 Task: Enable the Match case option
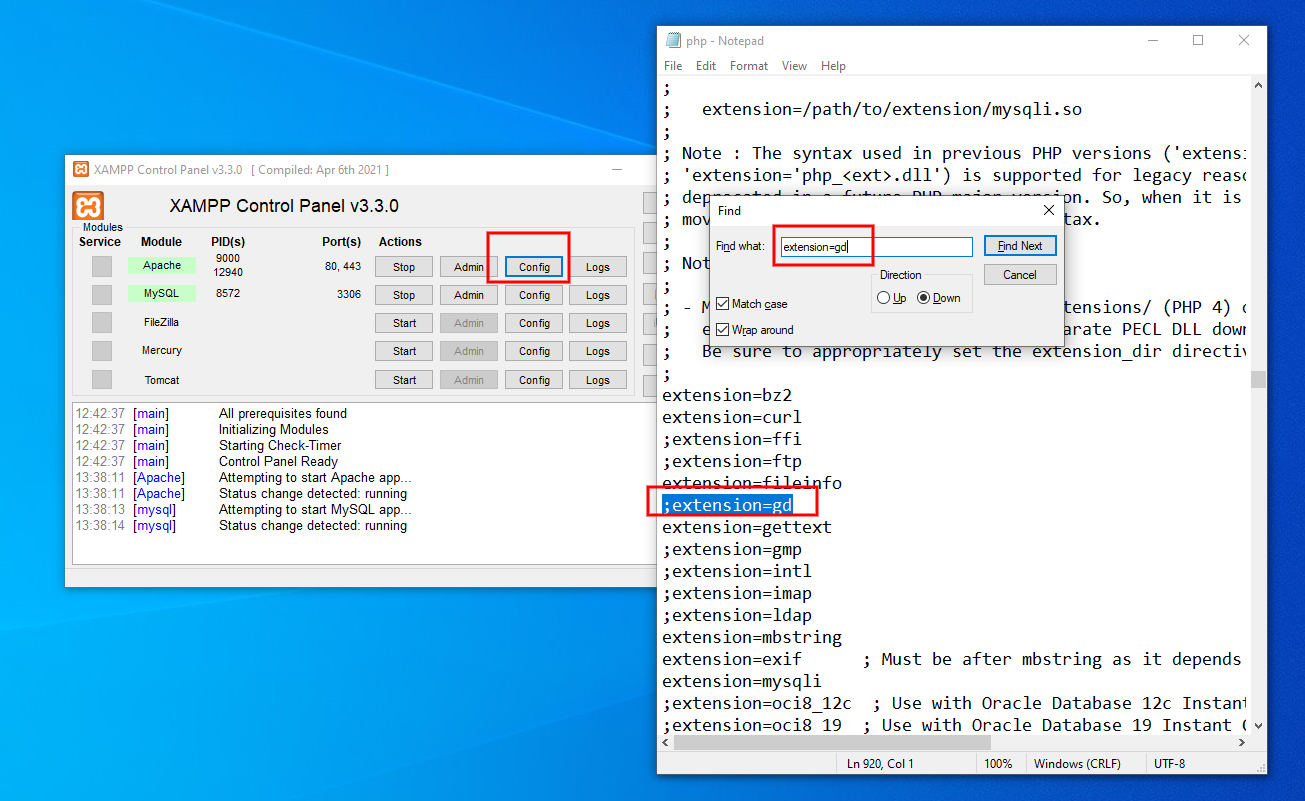point(724,303)
